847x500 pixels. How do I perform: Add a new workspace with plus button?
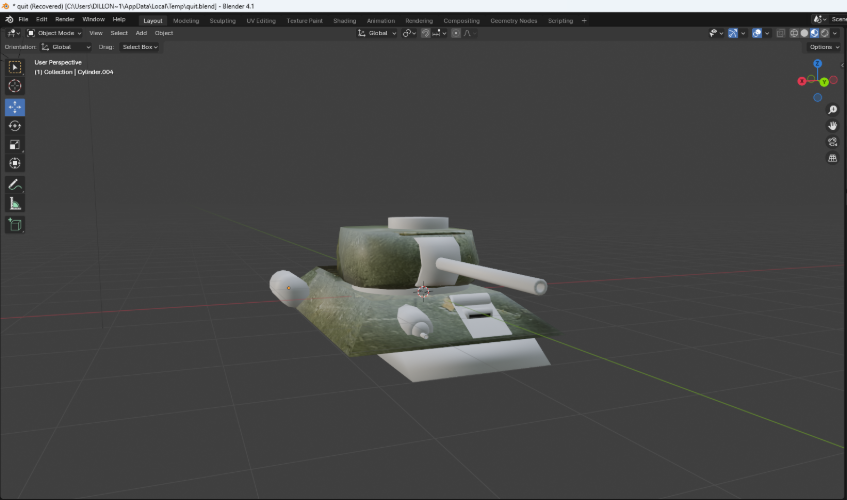click(584, 21)
